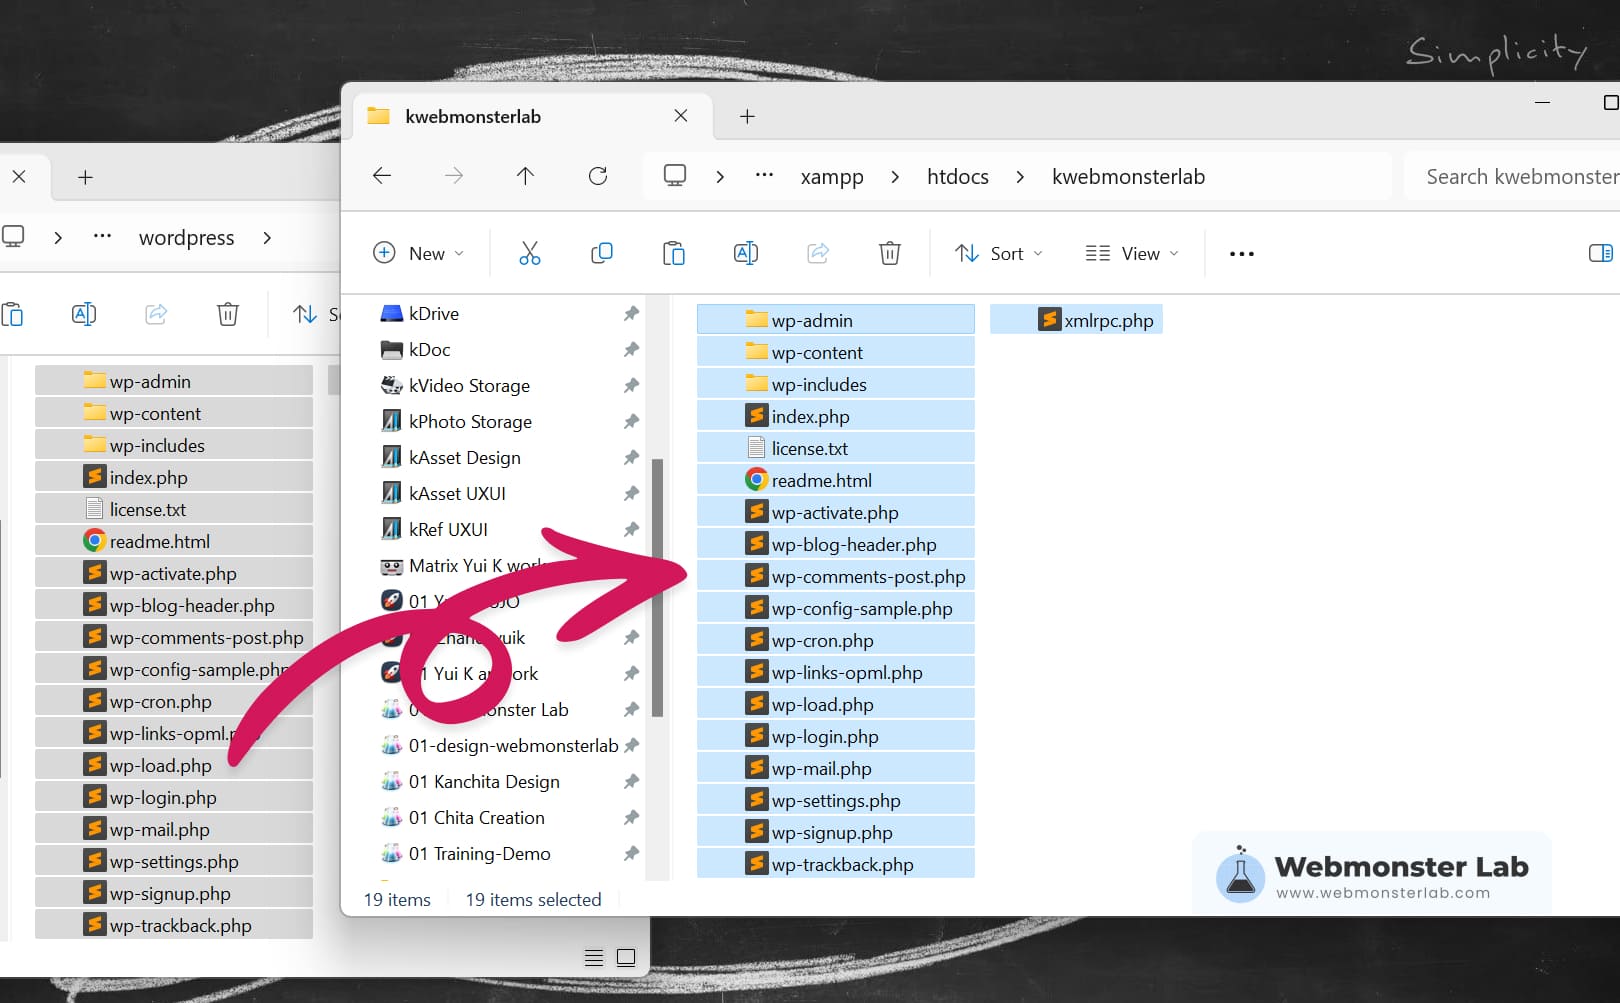Open the New dropdown menu
The height and width of the screenshot is (1003, 1620).
pyautogui.click(x=418, y=254)
